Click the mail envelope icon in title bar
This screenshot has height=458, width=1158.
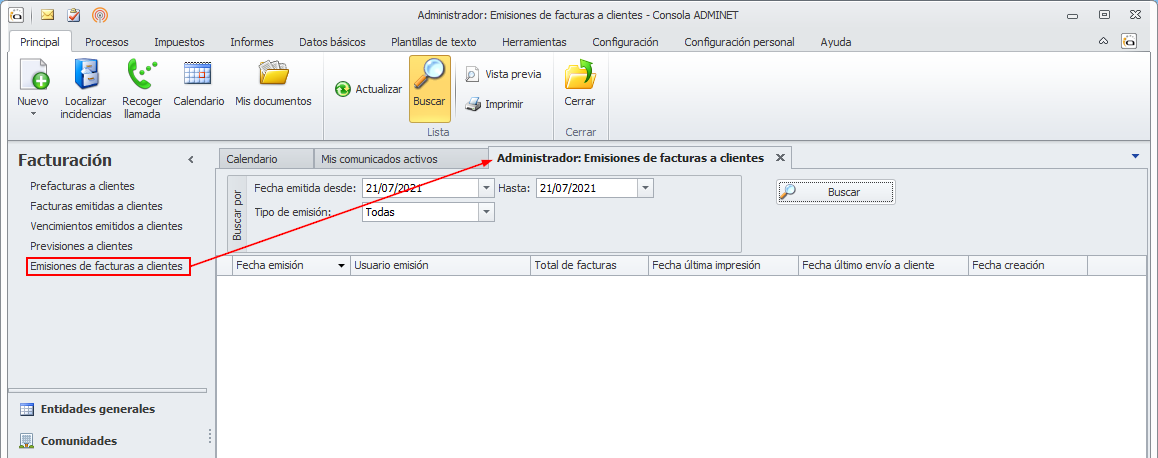47,15
